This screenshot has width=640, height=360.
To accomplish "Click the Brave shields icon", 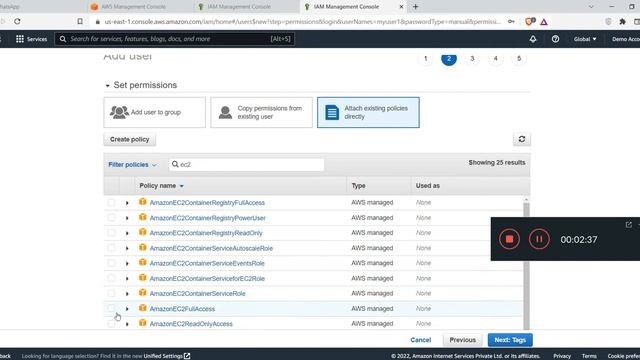I will pyautogui.click(x=530, y=22).
